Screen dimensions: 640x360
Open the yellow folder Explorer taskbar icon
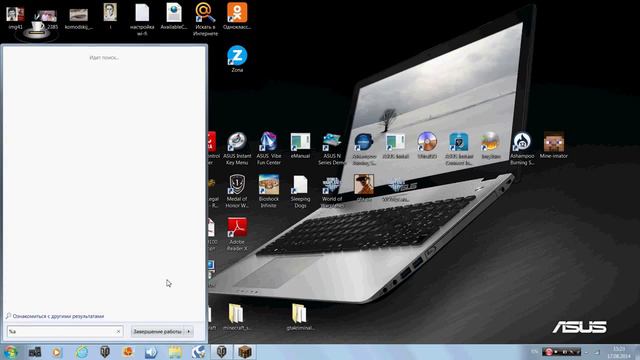pos(175,352)
